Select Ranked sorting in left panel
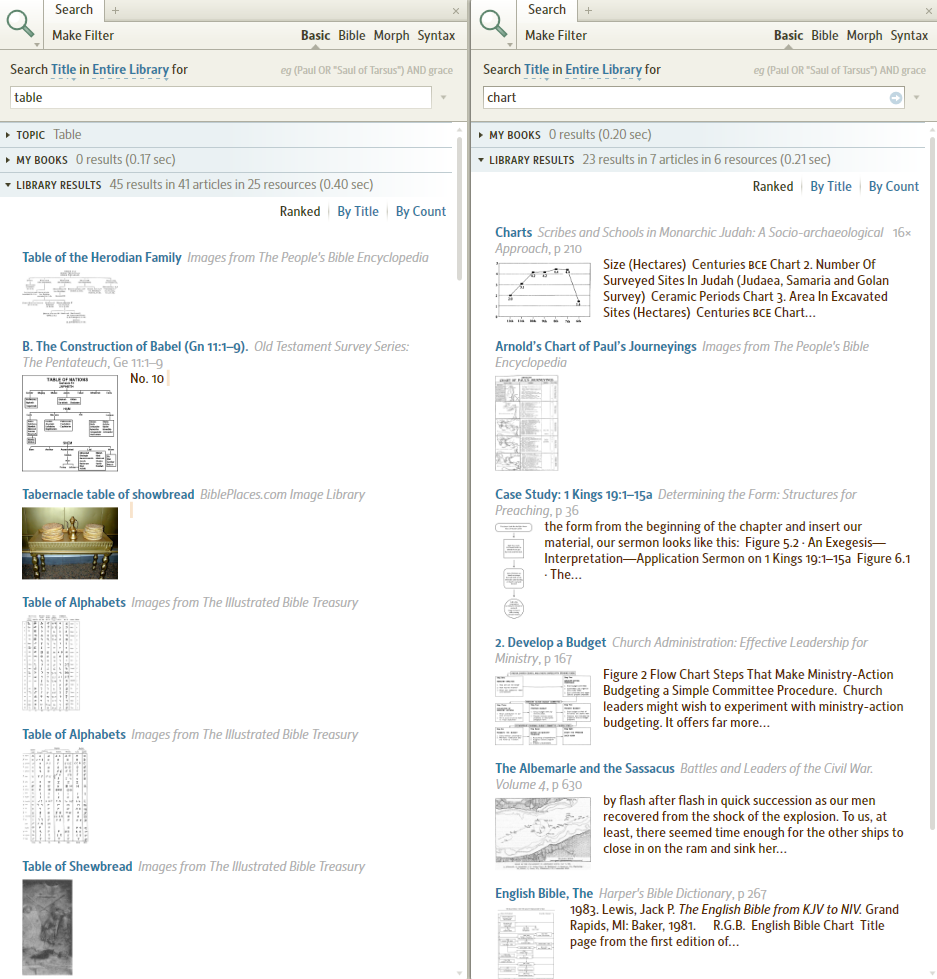The height and width of the screenshot is (979, 937). click(x=300, y=212)
